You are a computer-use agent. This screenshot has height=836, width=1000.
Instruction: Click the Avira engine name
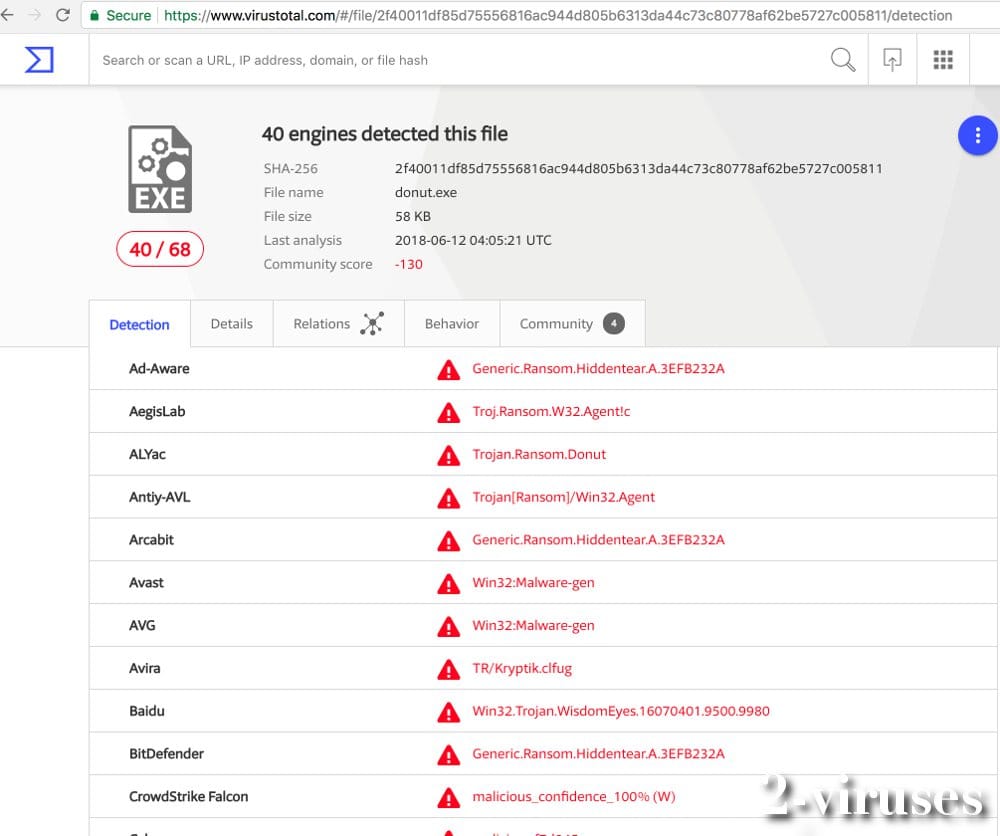pos(145,668)
